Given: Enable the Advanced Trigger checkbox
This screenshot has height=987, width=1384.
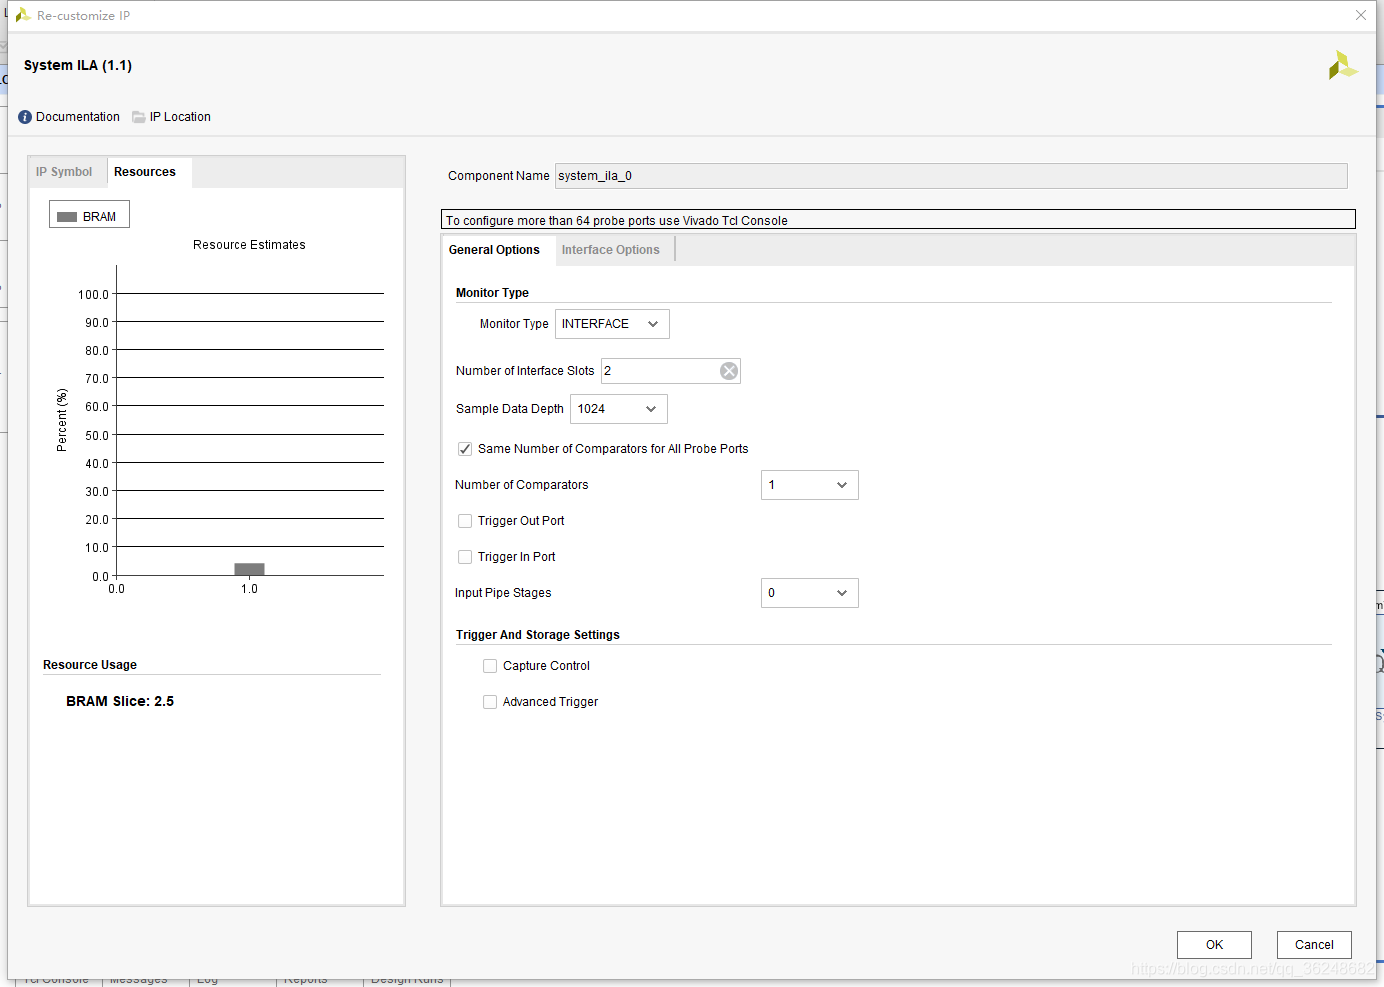Looking at the screenshot, I should (x=490, y=702).
